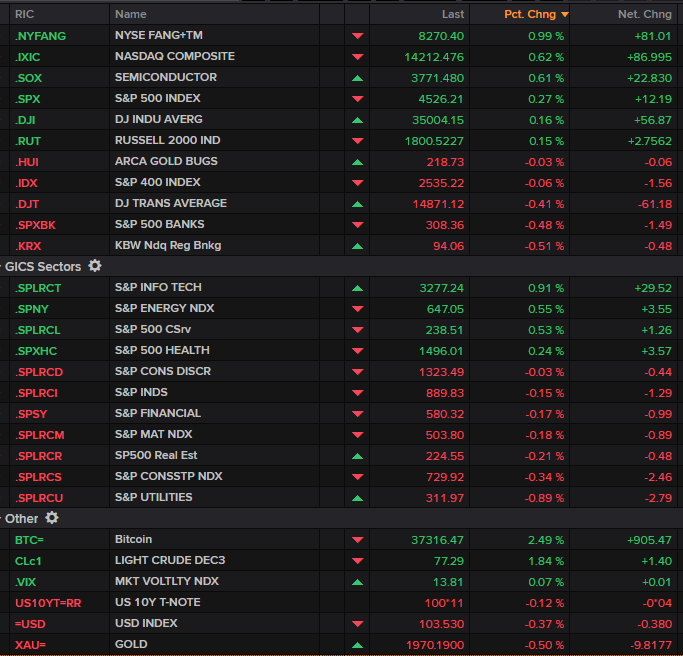Select the .VIX ticker
Viewport: 683px width, 656px height.
click(25, 582)
